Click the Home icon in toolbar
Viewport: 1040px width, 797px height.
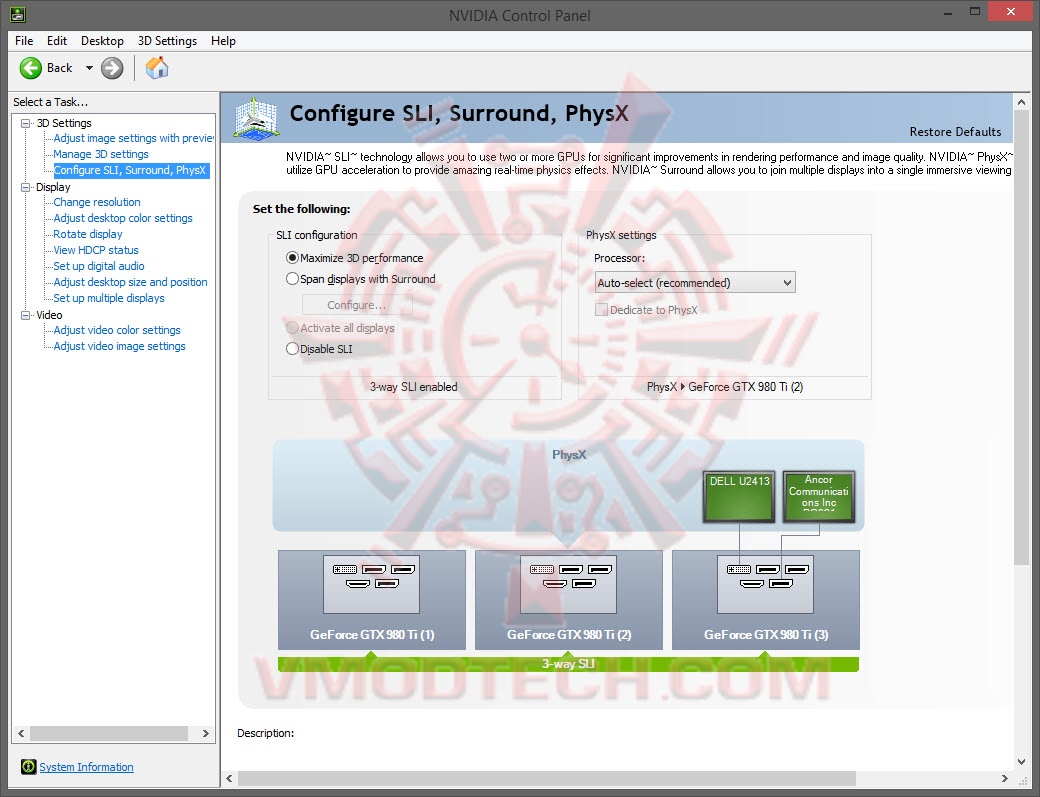click(x=157, y=68)
